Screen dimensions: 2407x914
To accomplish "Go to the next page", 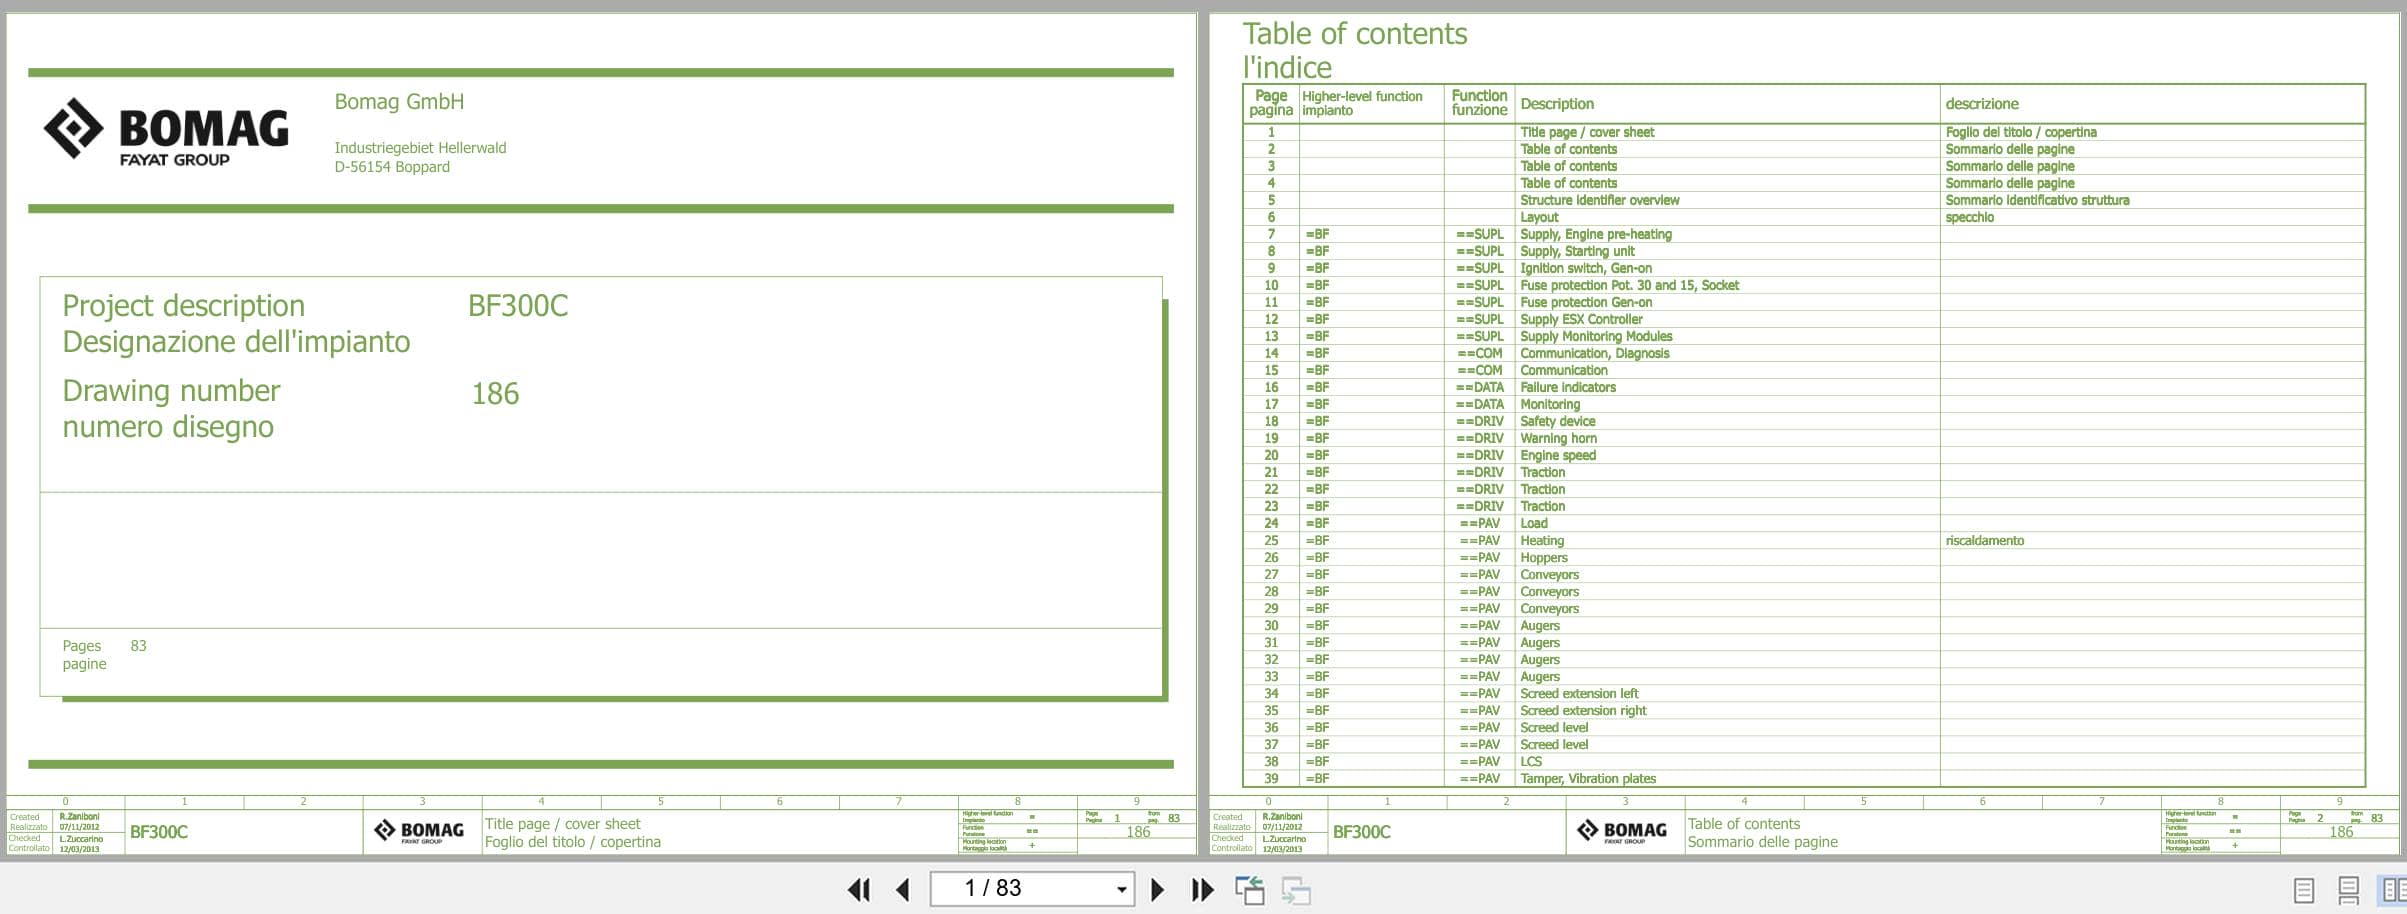I will 1157,889.
